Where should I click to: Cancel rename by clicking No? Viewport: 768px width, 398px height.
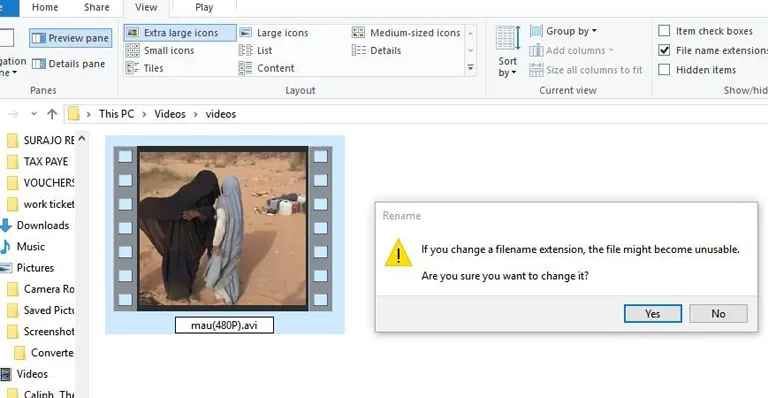pyautogui.click(x=718, y=314)
